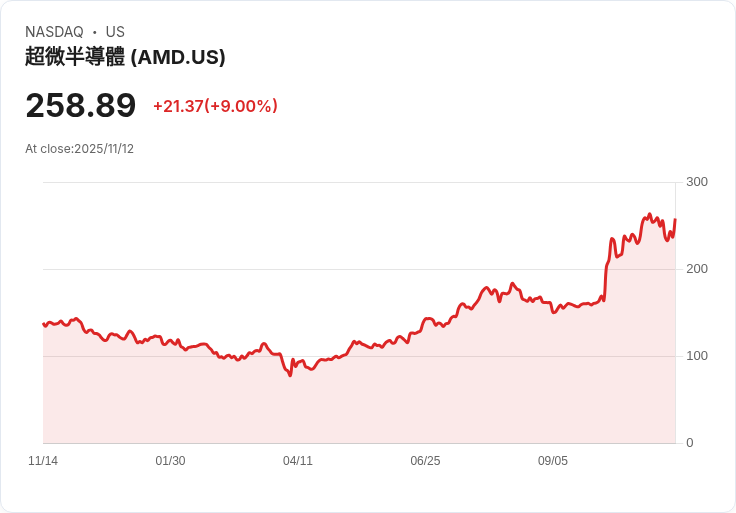The image size is (736, 513).
Task: Click the NASDAQ exchange label
Action: 54,32
